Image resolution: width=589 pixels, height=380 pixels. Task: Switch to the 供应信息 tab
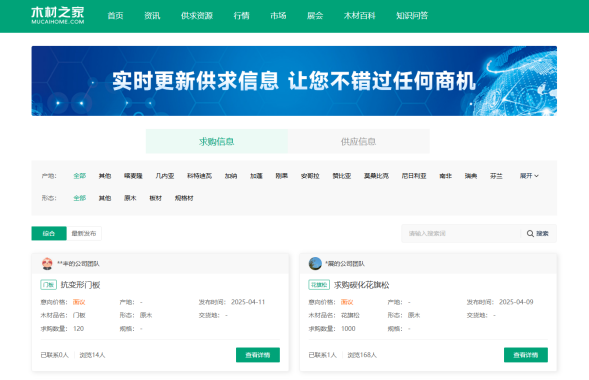(358, 141)
